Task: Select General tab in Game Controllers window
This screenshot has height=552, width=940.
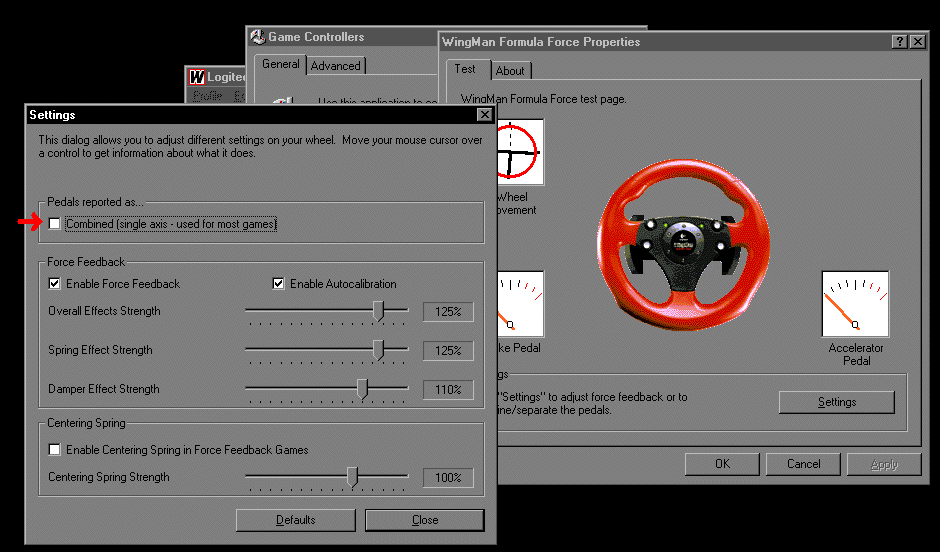Action: click(281, 64)
